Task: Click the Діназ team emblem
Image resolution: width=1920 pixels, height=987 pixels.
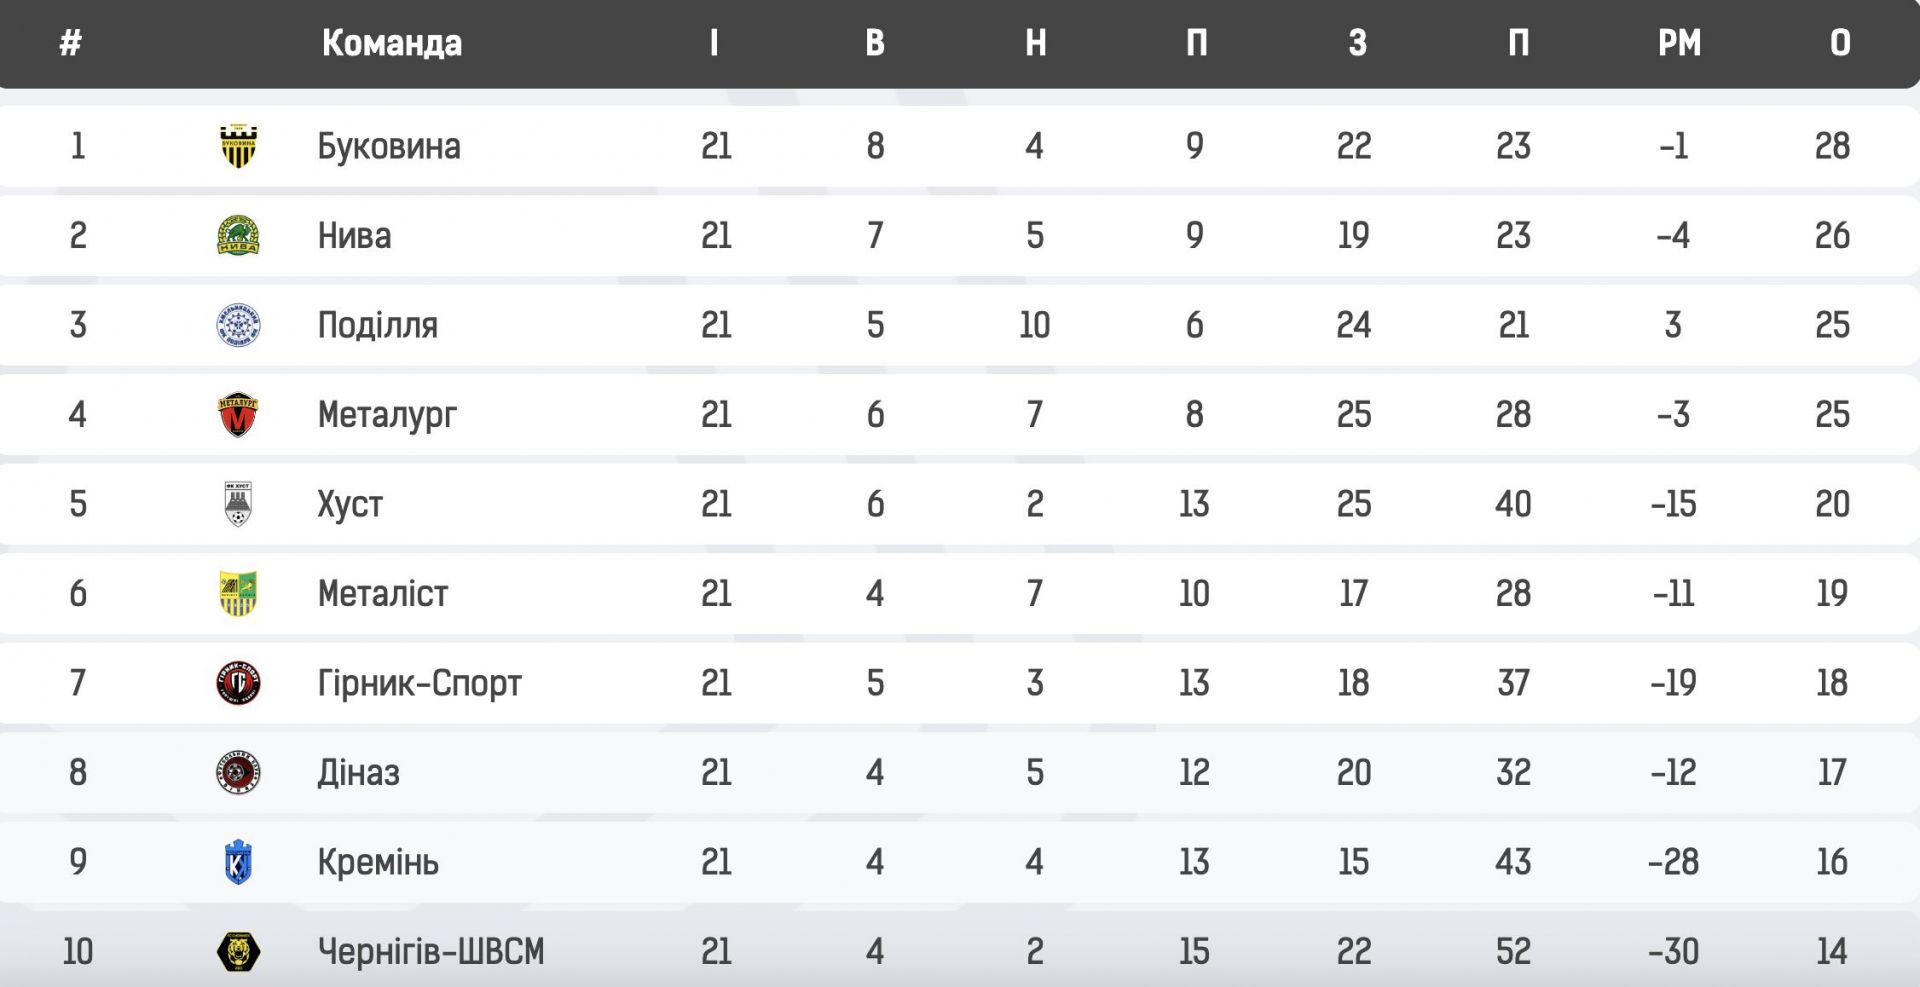Action: [x=238, y=773]
